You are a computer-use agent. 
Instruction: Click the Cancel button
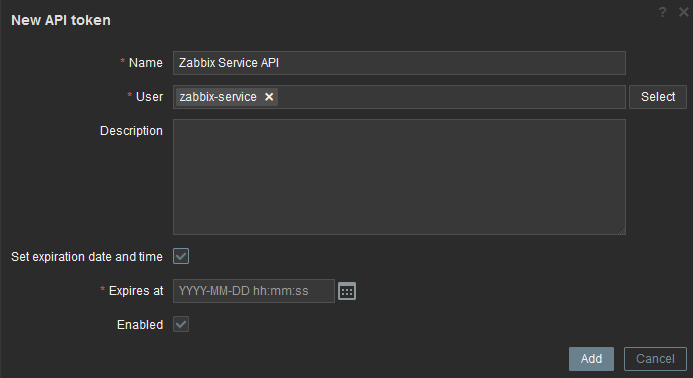(x=655, y=359)
